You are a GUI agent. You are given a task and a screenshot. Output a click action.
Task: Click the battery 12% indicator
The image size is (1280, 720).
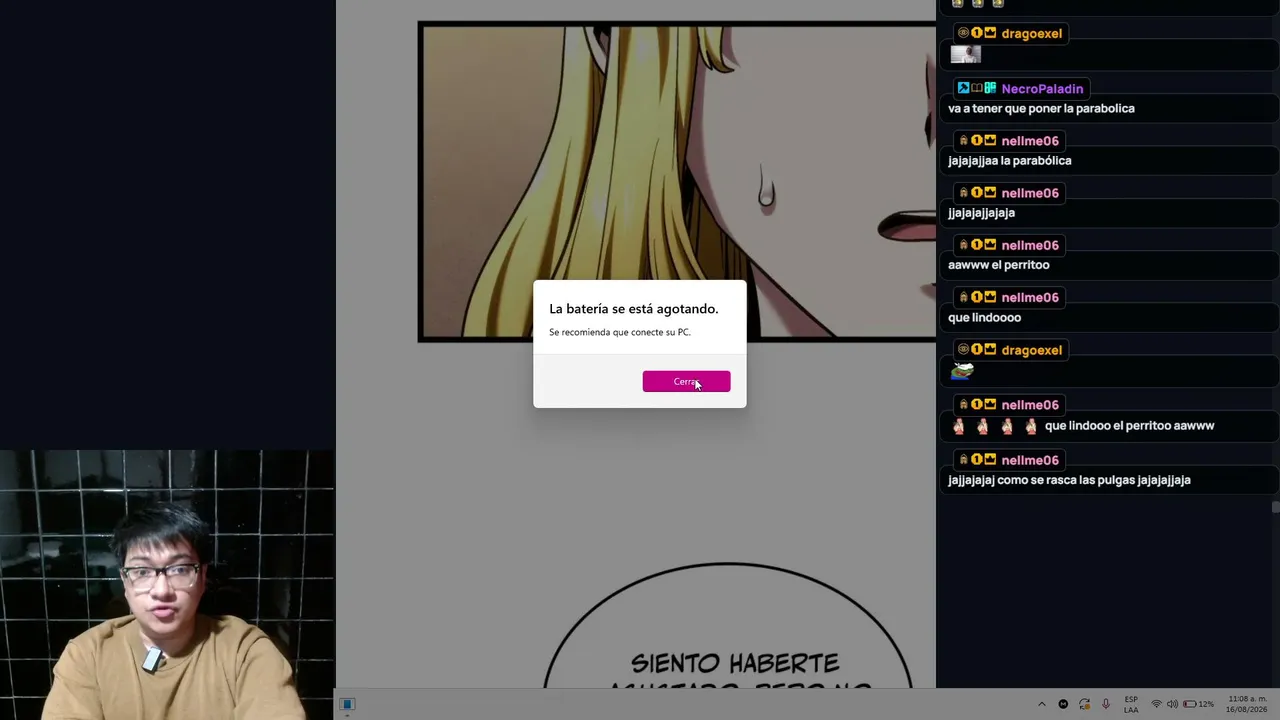pos(1198,704)
